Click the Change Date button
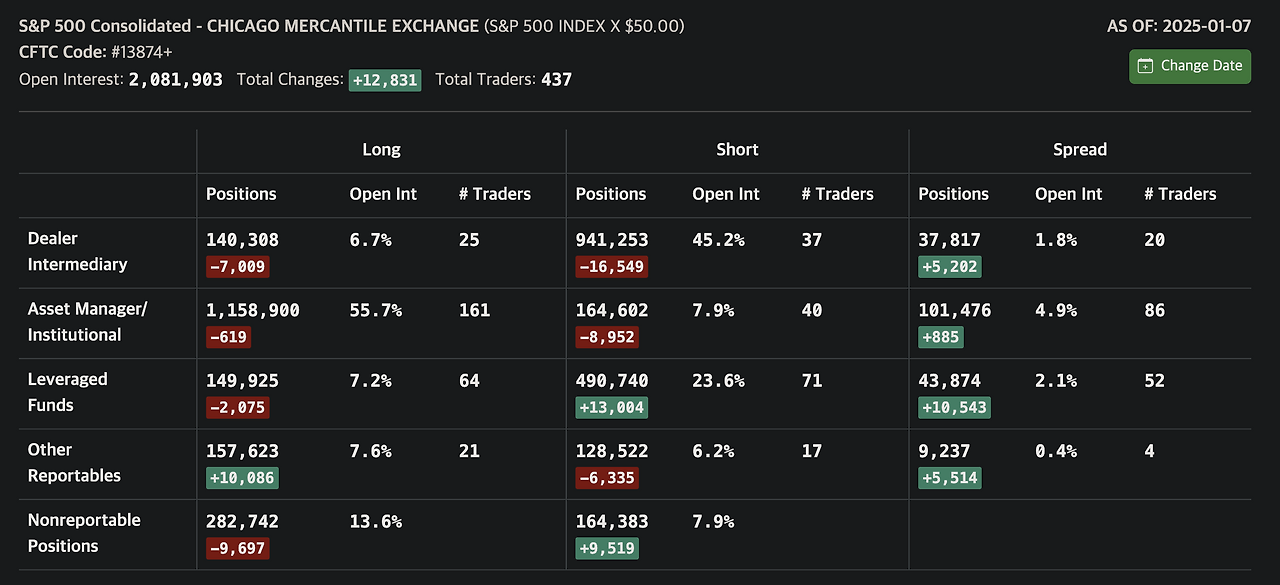This screenshot has height=585, width=1280. click(1190, 66)
